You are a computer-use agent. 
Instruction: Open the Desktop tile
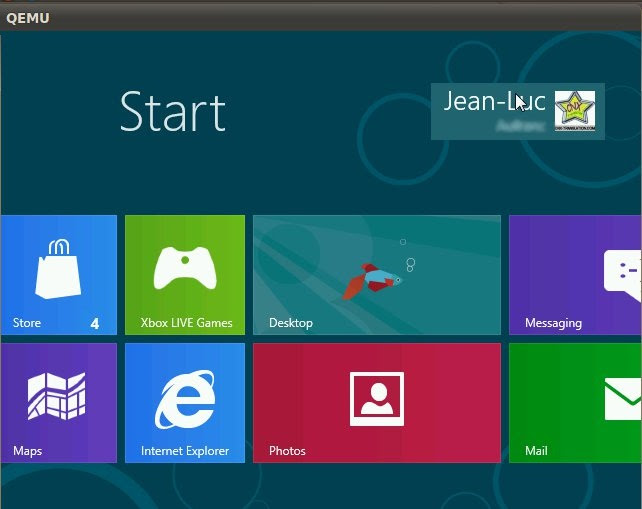tap(377, 275)
